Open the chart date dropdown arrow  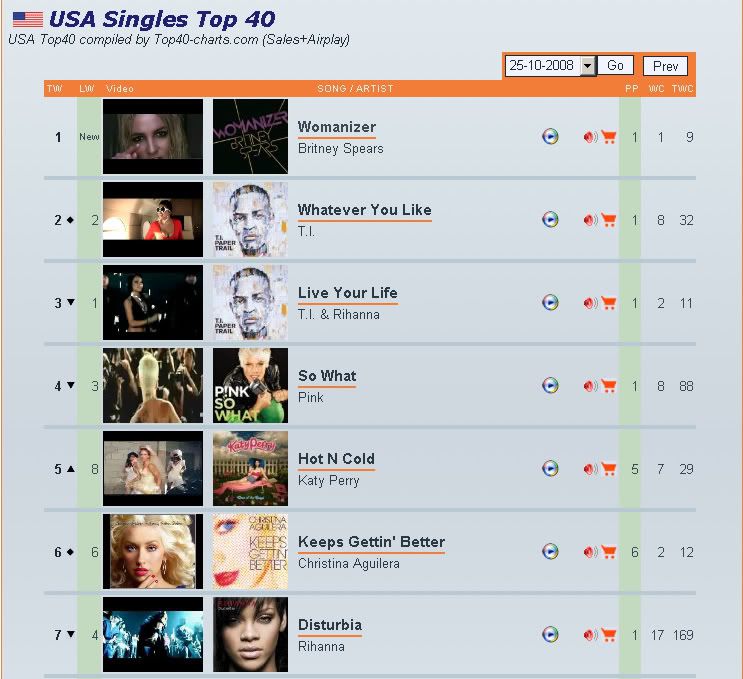(x=587, y=66)
